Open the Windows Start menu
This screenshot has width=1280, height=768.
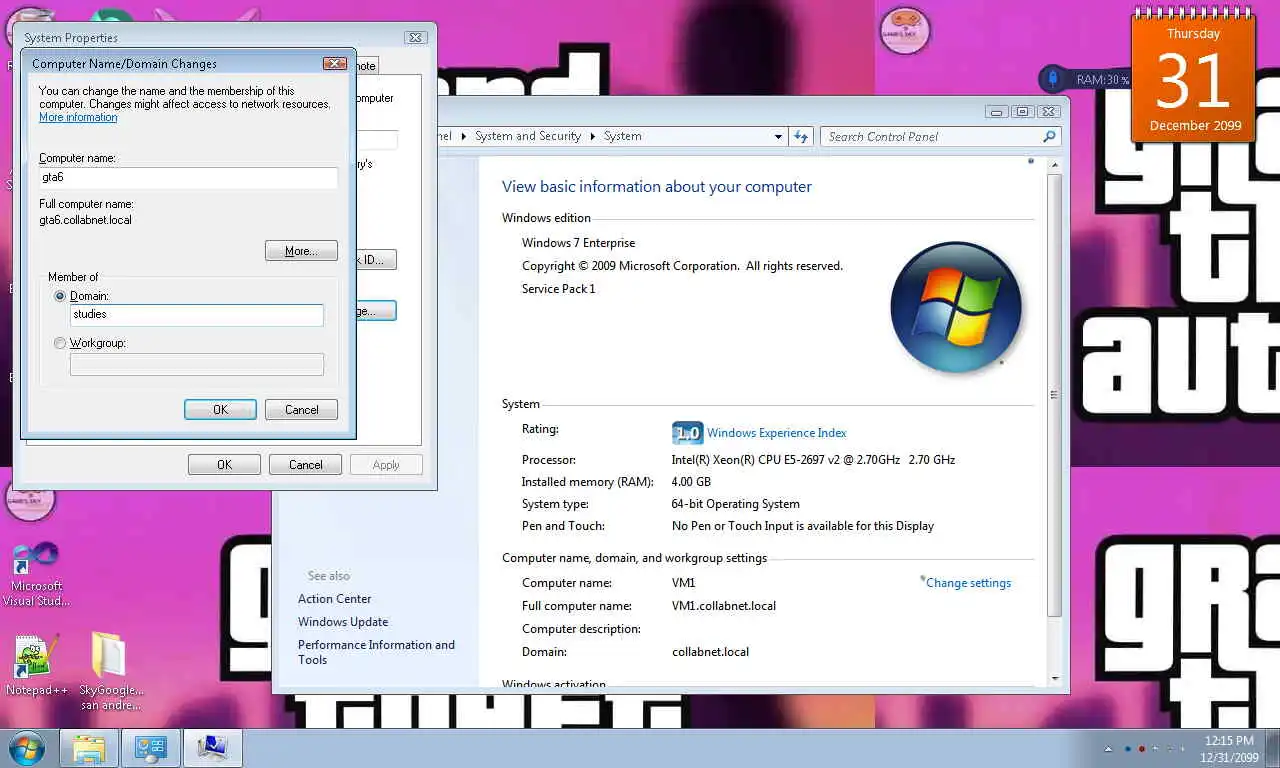pos(26,748)
